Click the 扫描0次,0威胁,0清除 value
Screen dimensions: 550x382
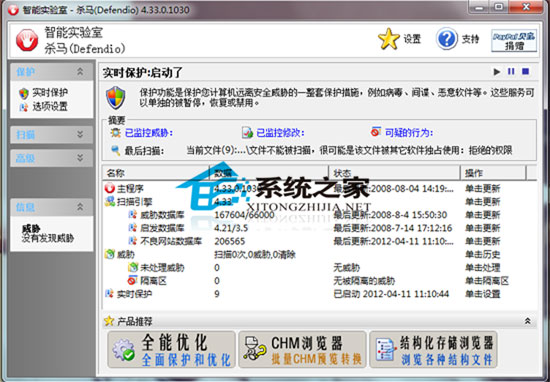[x=255, y=254]
